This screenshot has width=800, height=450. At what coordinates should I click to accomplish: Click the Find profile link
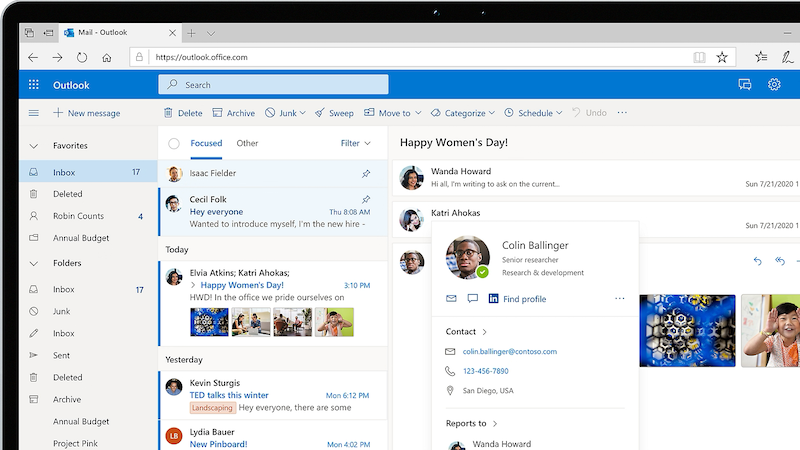coord(524,299)
